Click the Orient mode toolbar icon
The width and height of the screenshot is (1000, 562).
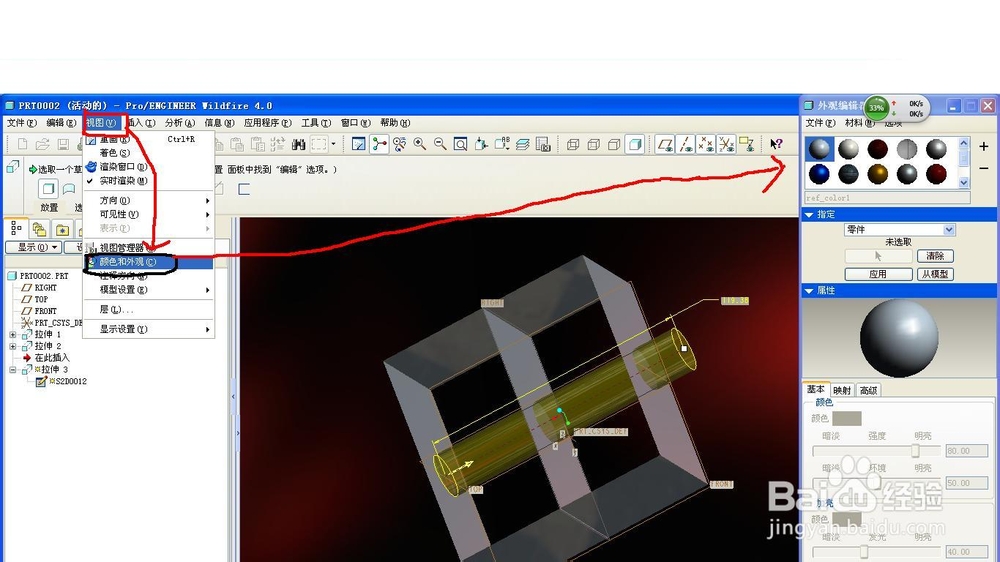[400, 145]
